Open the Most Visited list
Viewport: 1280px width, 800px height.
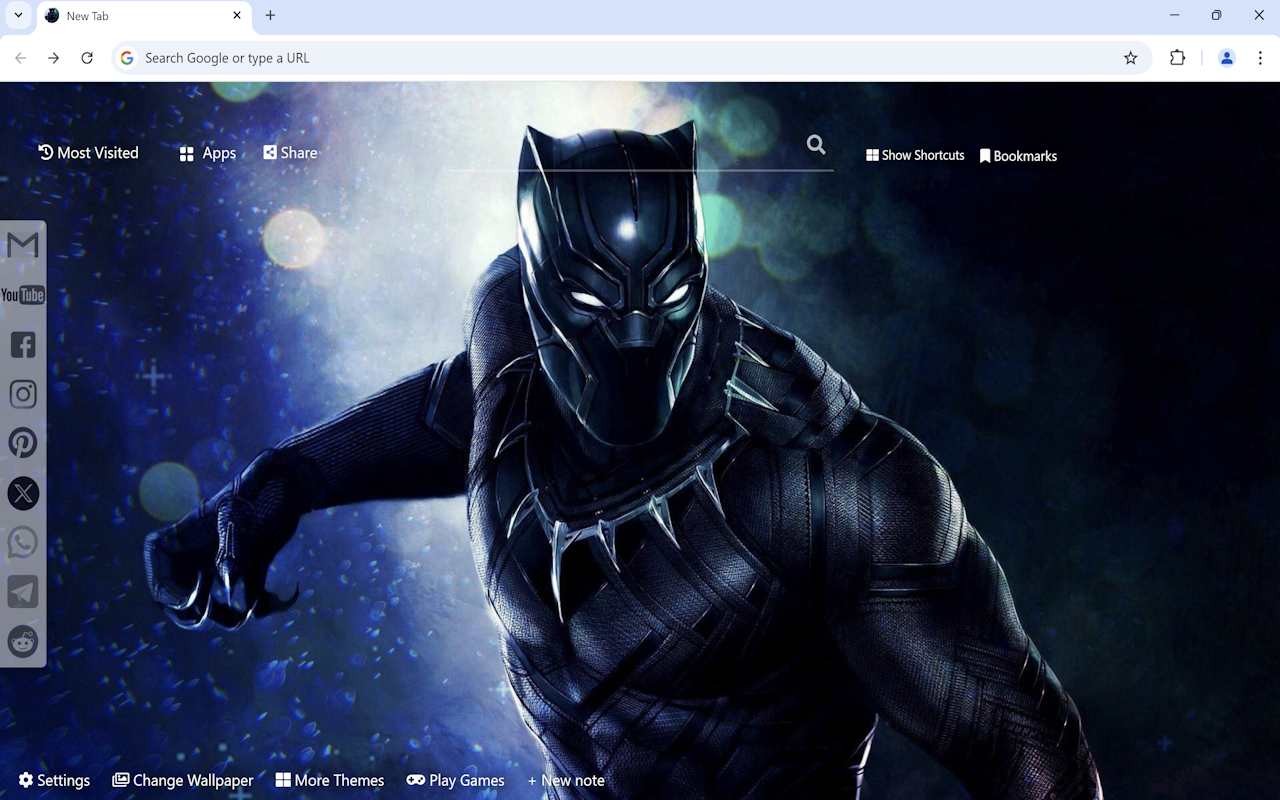[88, 152]
